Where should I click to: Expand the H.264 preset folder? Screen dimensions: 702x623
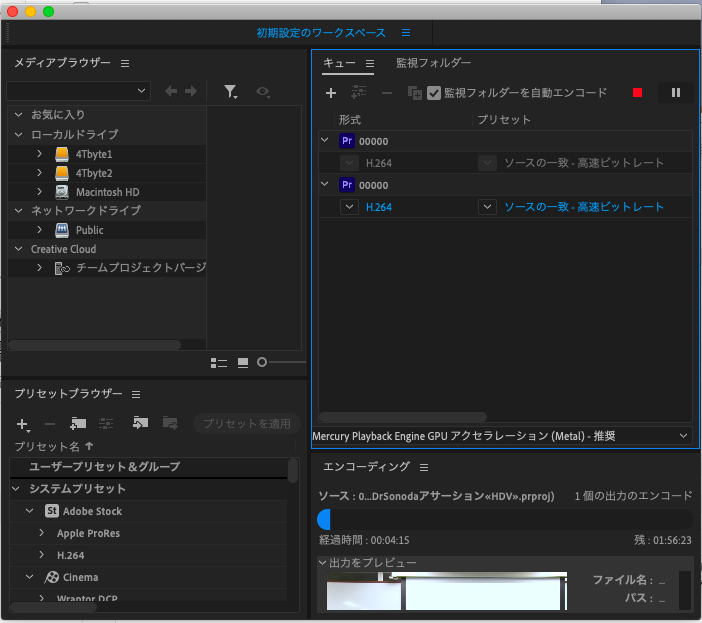42,555
